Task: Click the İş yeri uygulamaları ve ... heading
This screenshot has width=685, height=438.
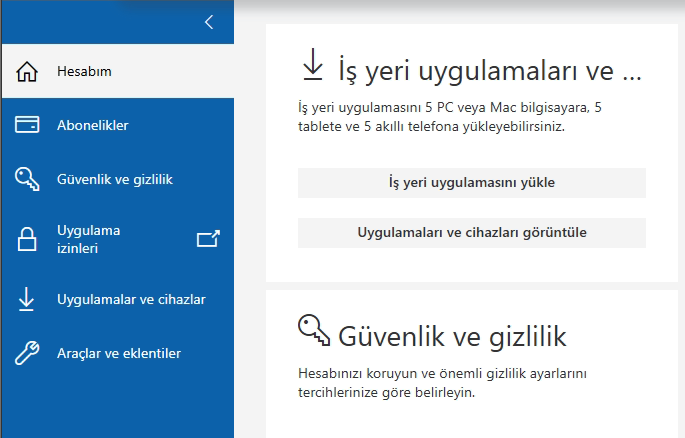Action: [489, 70]
